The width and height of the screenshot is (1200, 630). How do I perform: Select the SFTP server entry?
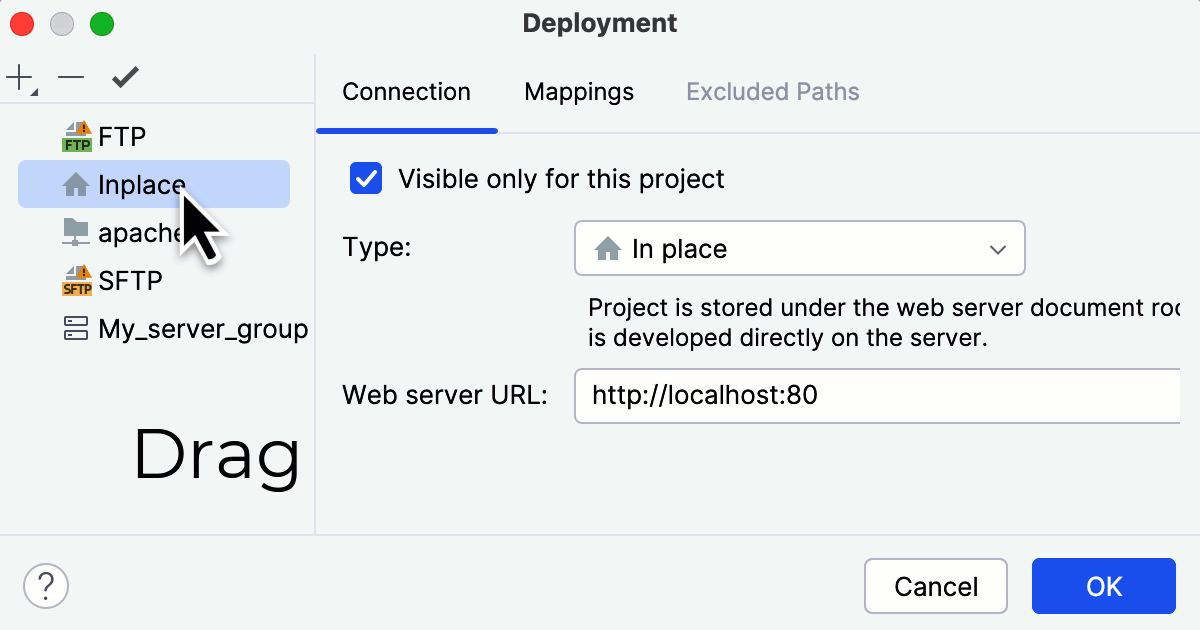coord(130,280)
